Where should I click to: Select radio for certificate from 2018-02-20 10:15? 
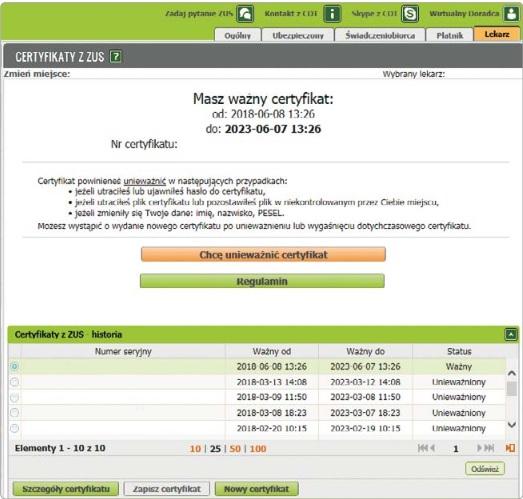point(14,428)
